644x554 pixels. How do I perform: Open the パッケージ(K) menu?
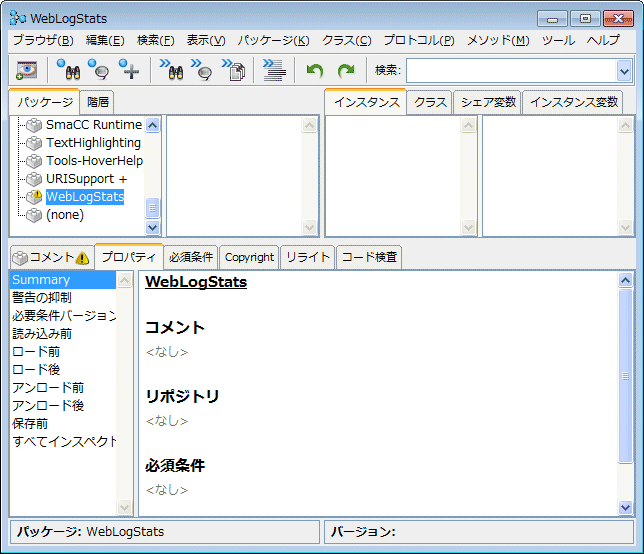pyautogui.click(x=273, y=40)
